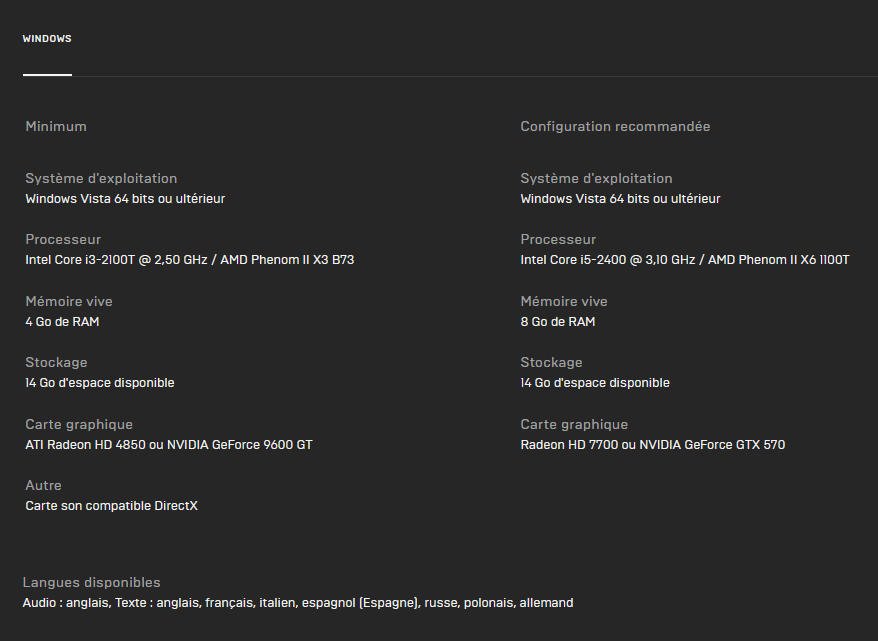Click ATI Radeon HD 4850 graphics text

(169, 445)
